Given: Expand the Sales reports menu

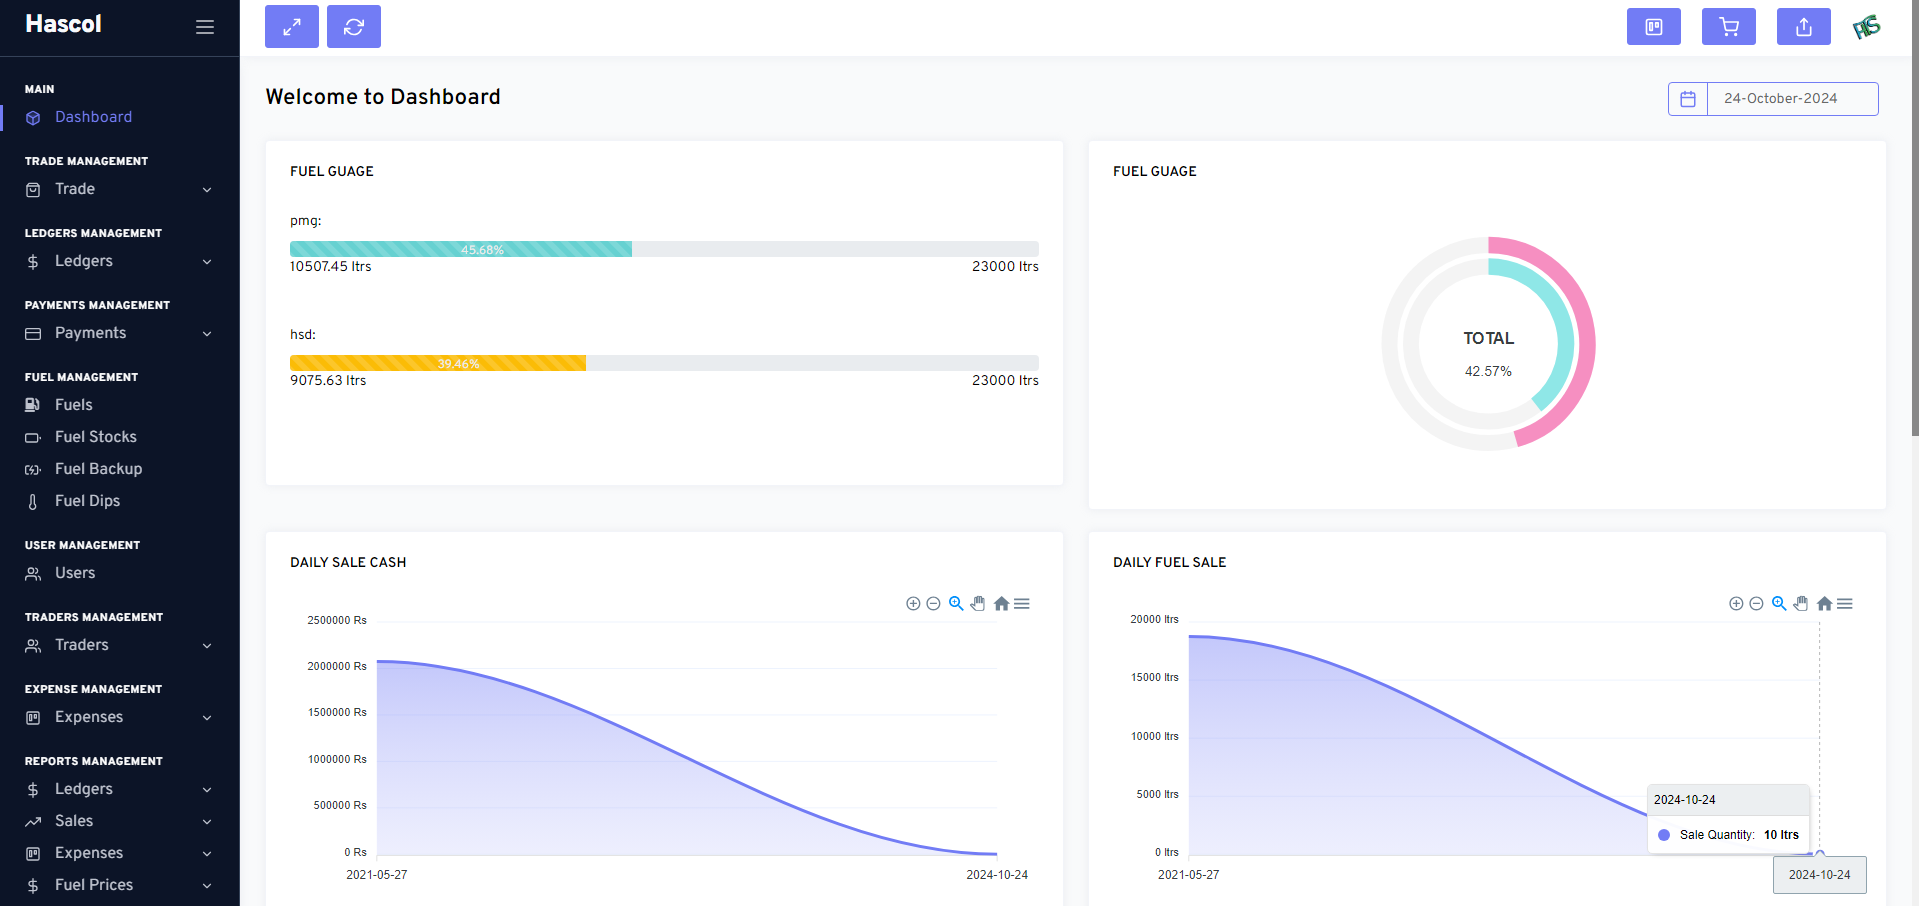Looking at the screenshot, I should pos(120,821).
